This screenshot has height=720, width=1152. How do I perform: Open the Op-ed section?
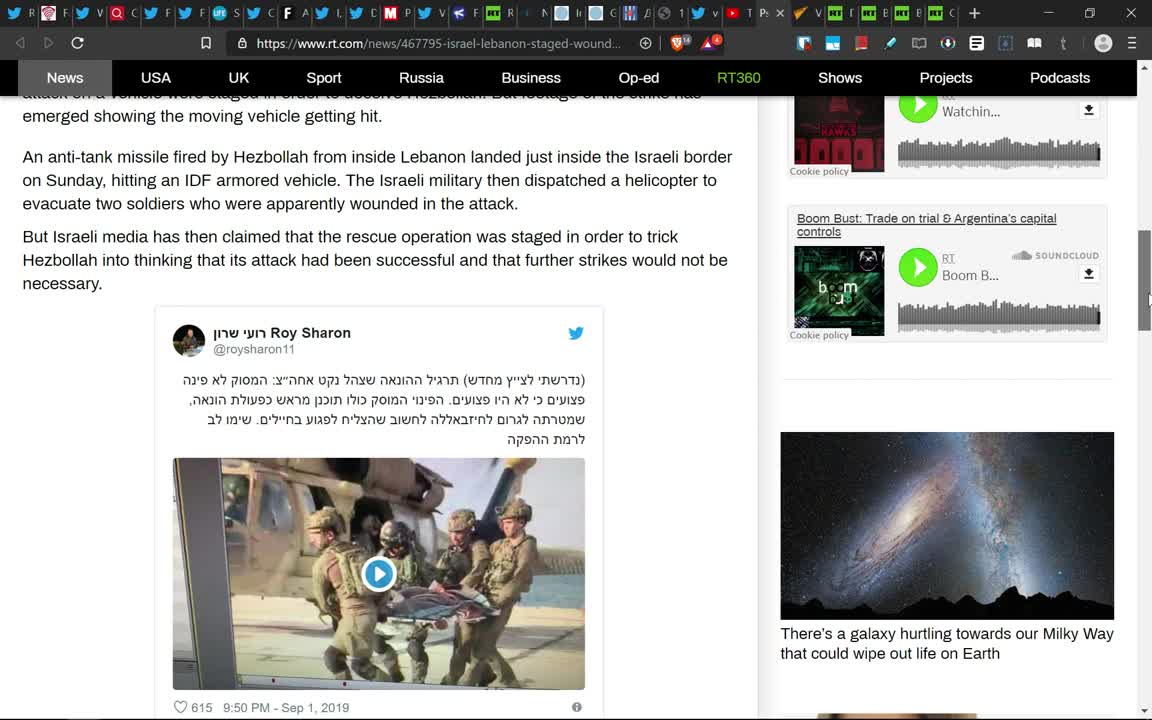pyautogui.click(x=638, y=78)
